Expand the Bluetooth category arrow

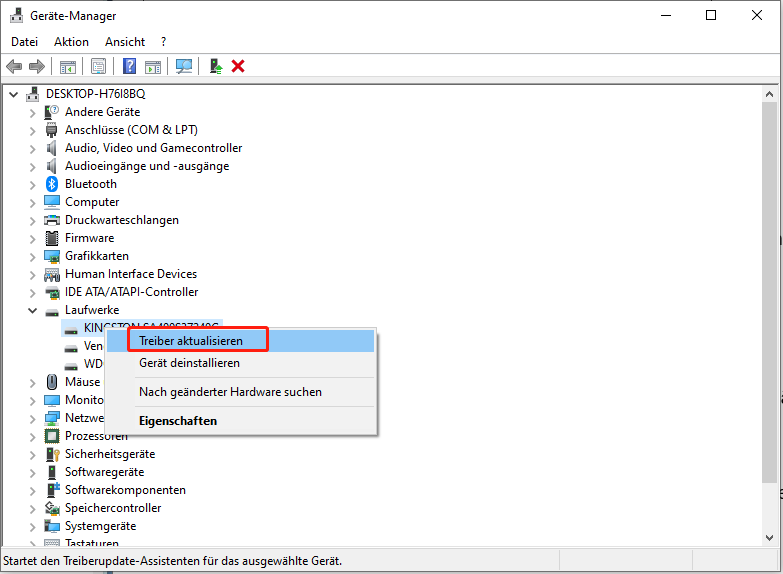tap(32, 185)
